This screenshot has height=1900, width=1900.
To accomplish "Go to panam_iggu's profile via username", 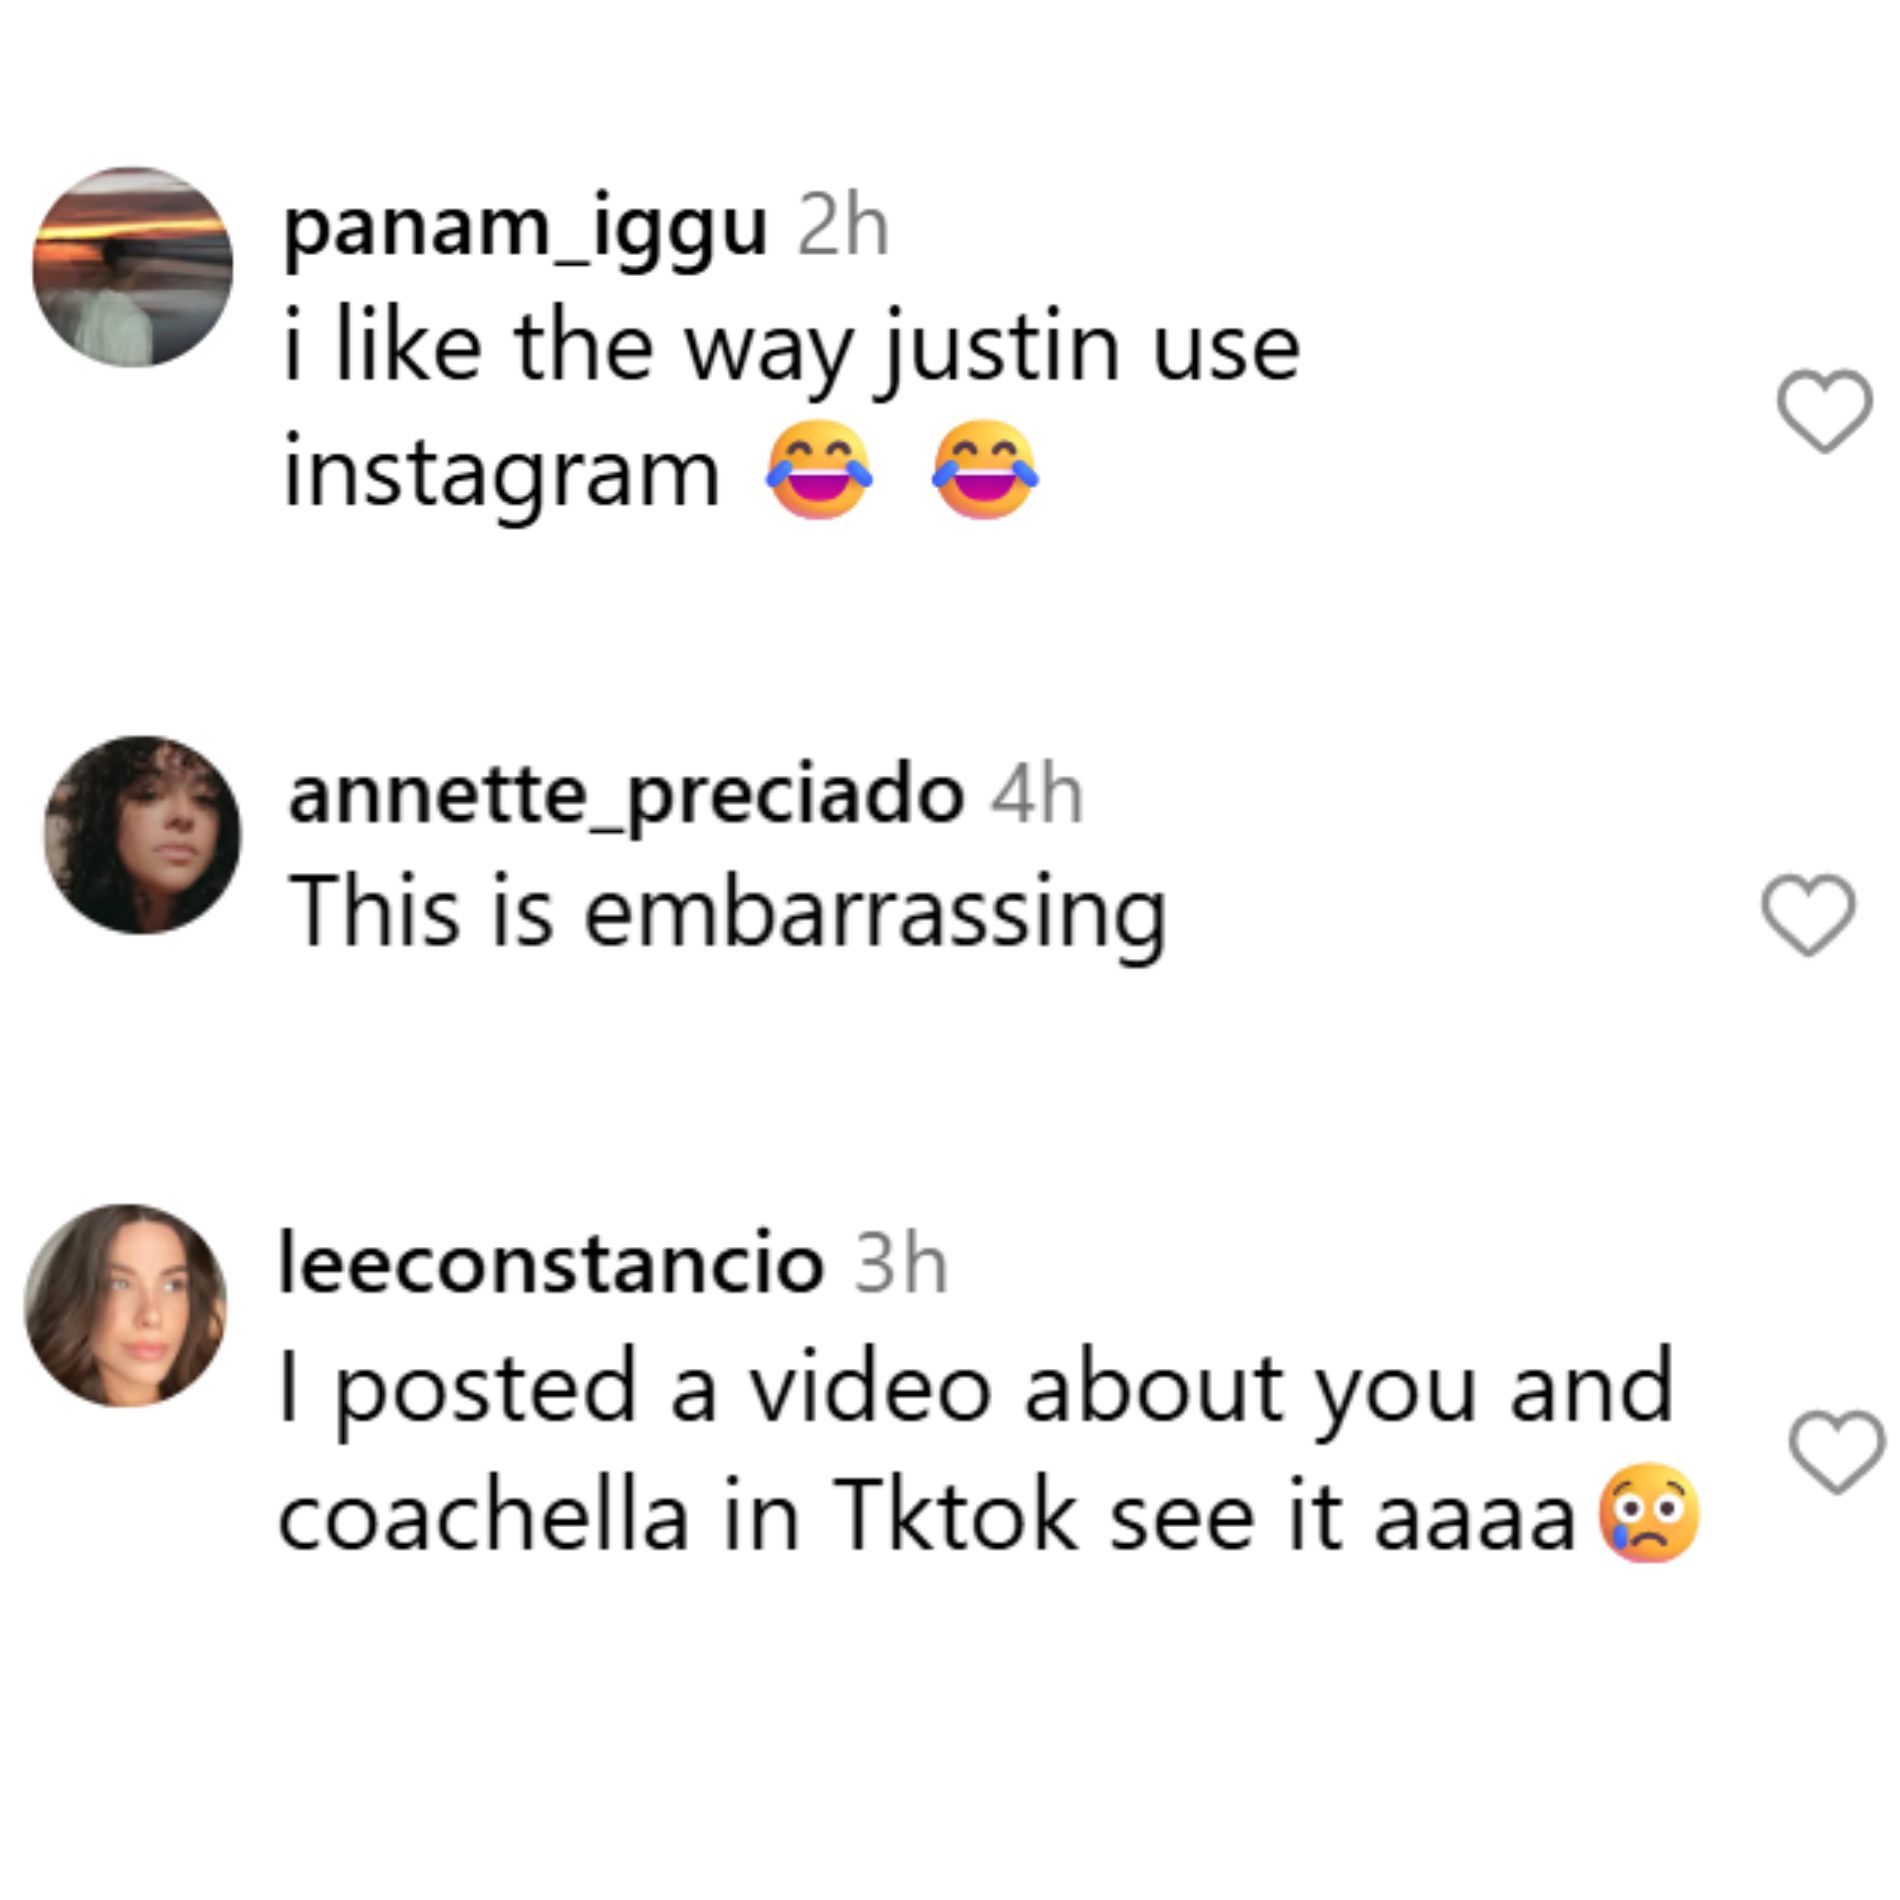I will click(526, 230).
